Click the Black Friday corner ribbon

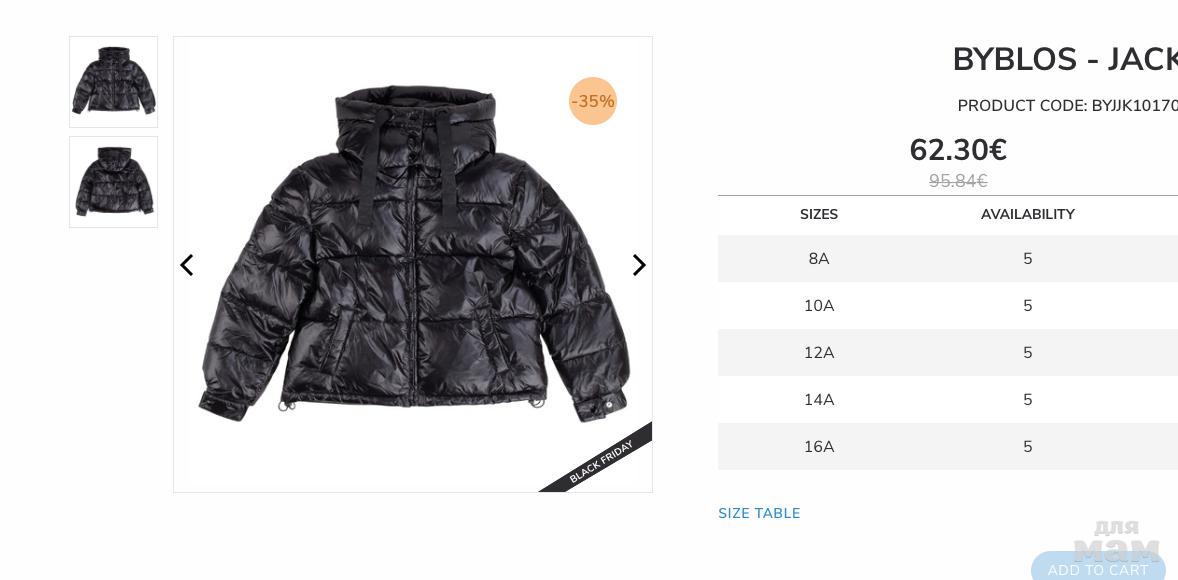(600, 461)
